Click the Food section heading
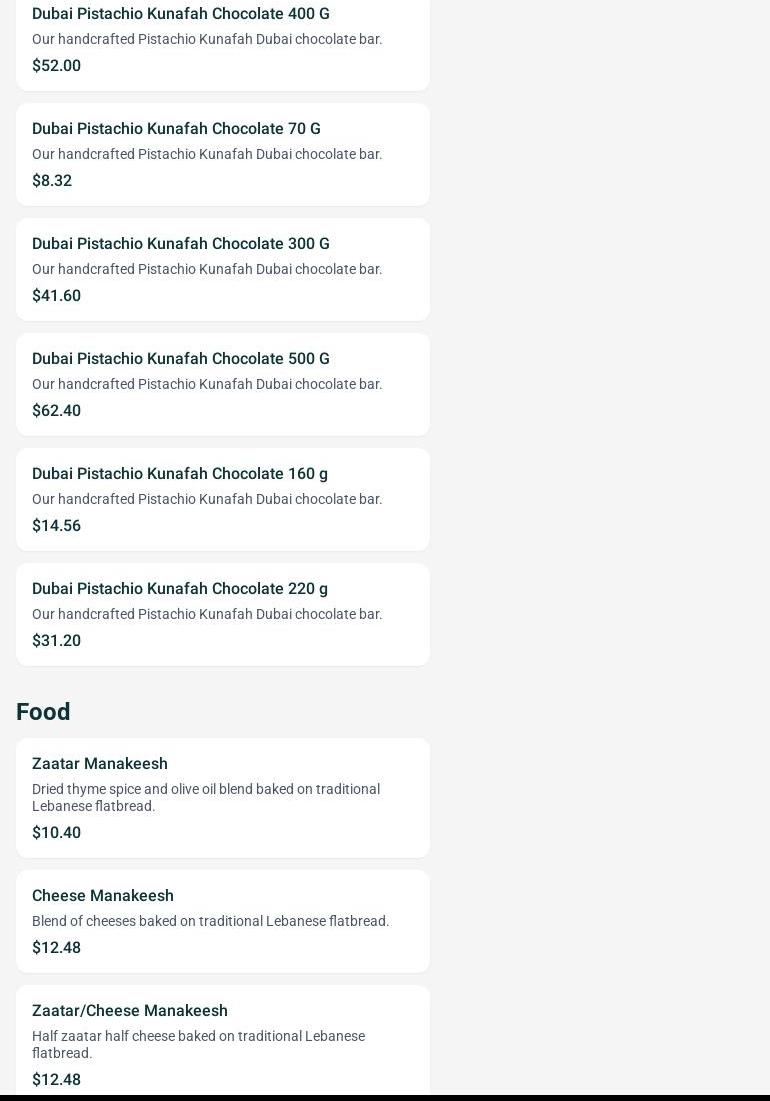 point(43,712)
